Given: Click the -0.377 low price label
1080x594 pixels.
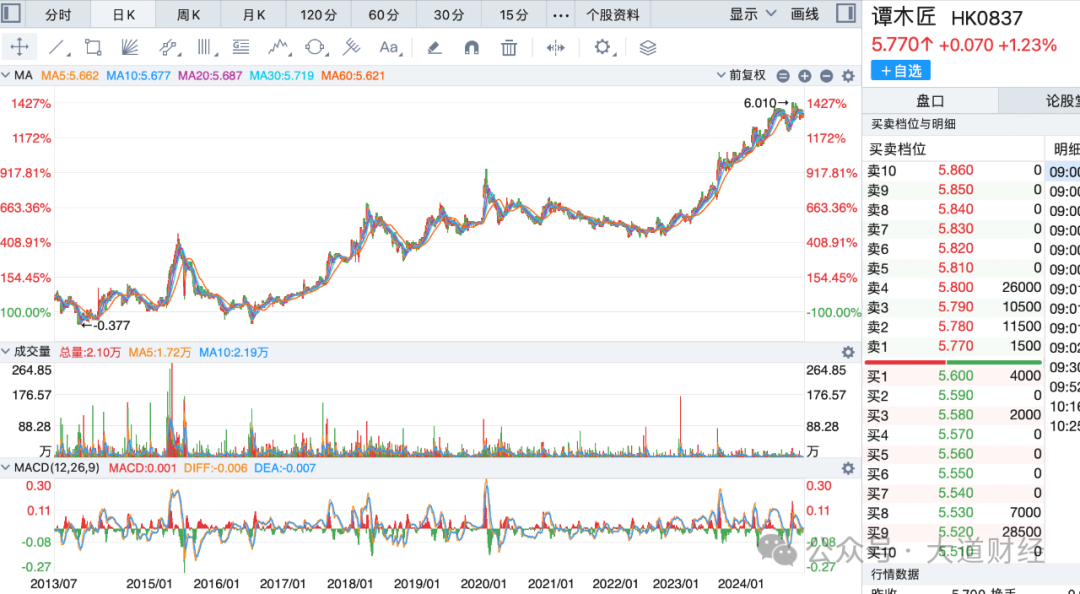Looking at the screenshot, I should point(105,325).
